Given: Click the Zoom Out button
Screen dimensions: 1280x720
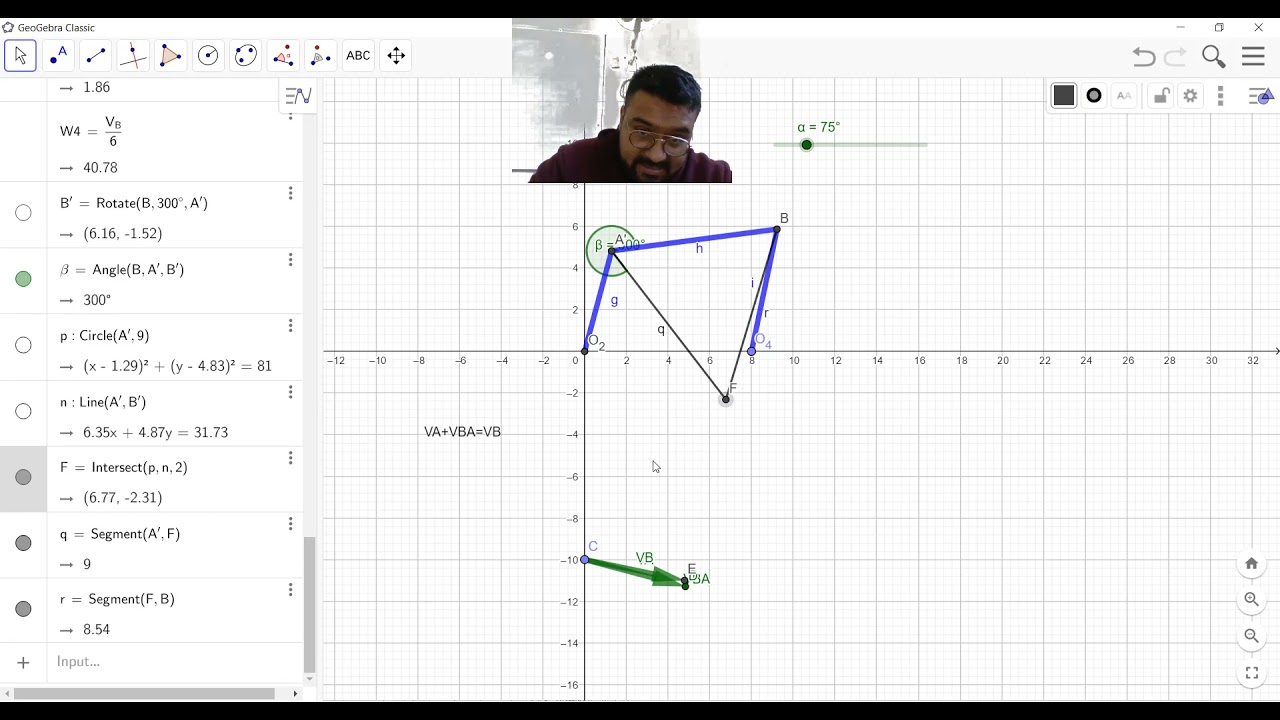Looking at the screenshot, I should pyautogui.click(x=1251, y=636).
